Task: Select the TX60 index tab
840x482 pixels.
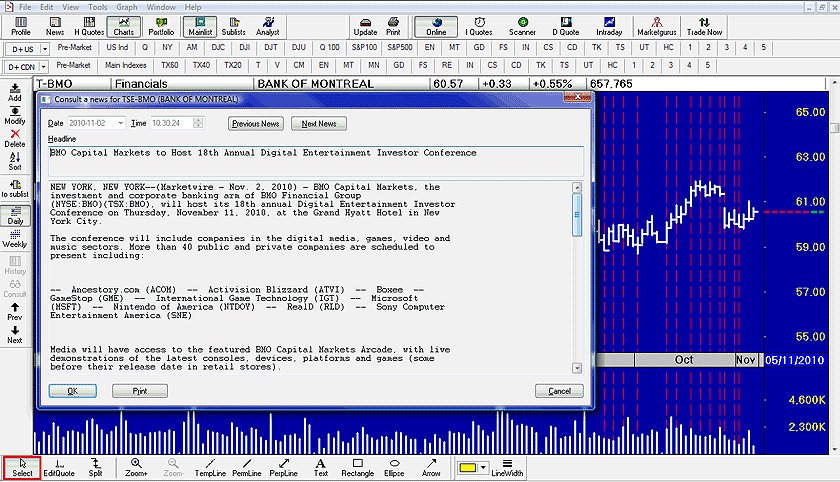Action: point(170,65)
